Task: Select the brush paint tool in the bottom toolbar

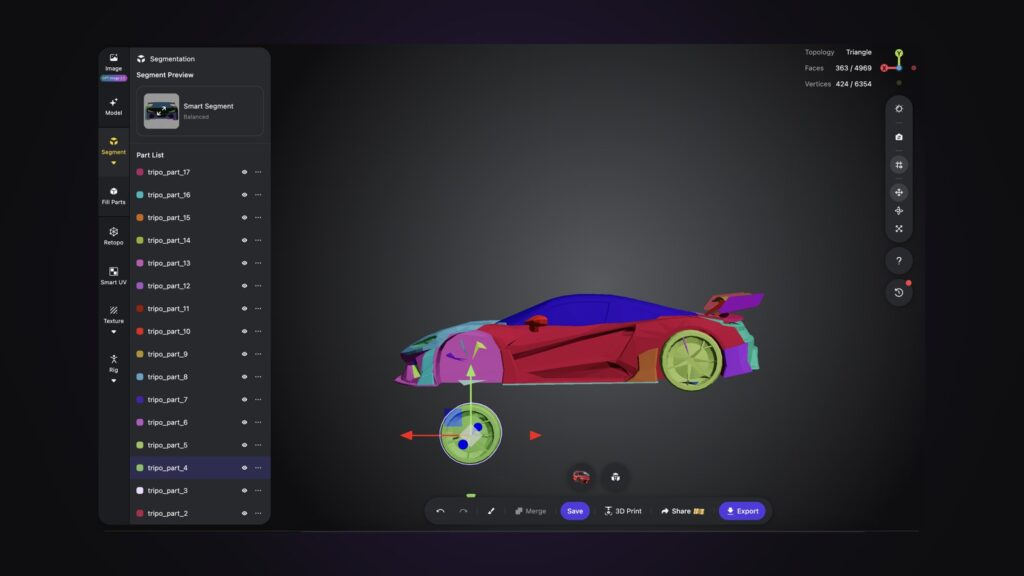Action: coord(491,511)
